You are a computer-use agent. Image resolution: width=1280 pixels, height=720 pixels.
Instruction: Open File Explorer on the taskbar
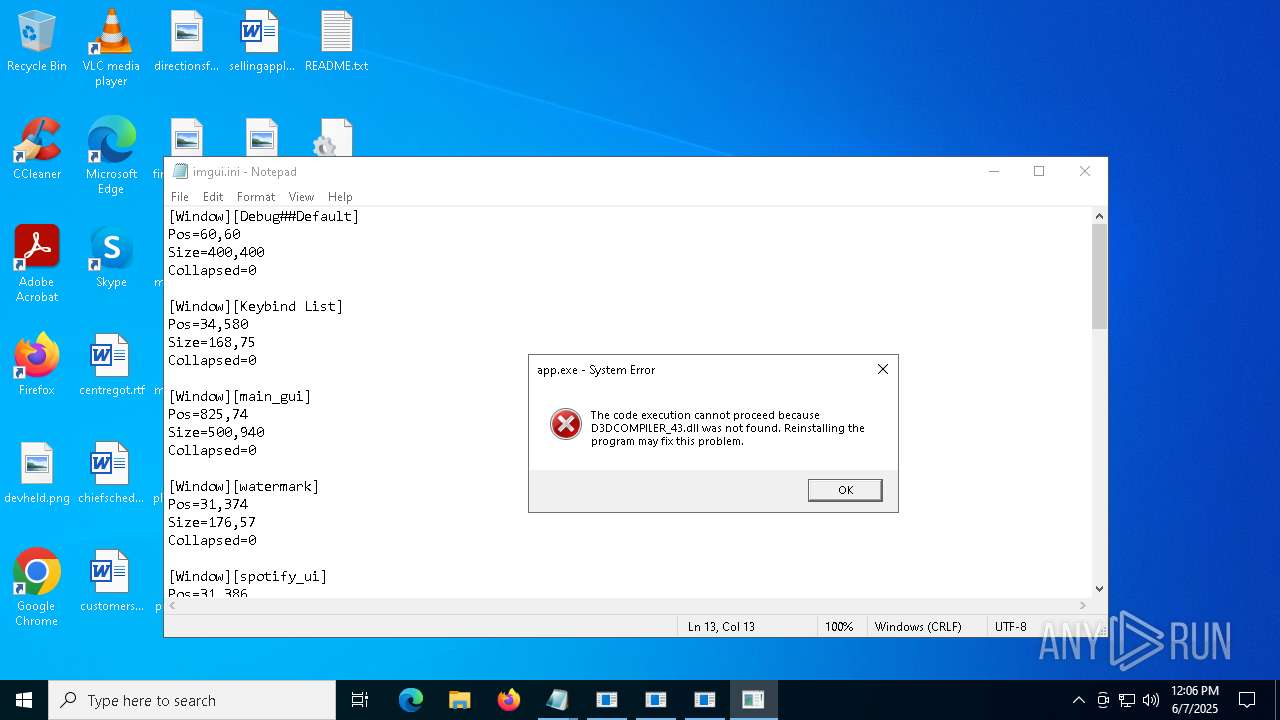pyautogui.click(x=460, y=700)
